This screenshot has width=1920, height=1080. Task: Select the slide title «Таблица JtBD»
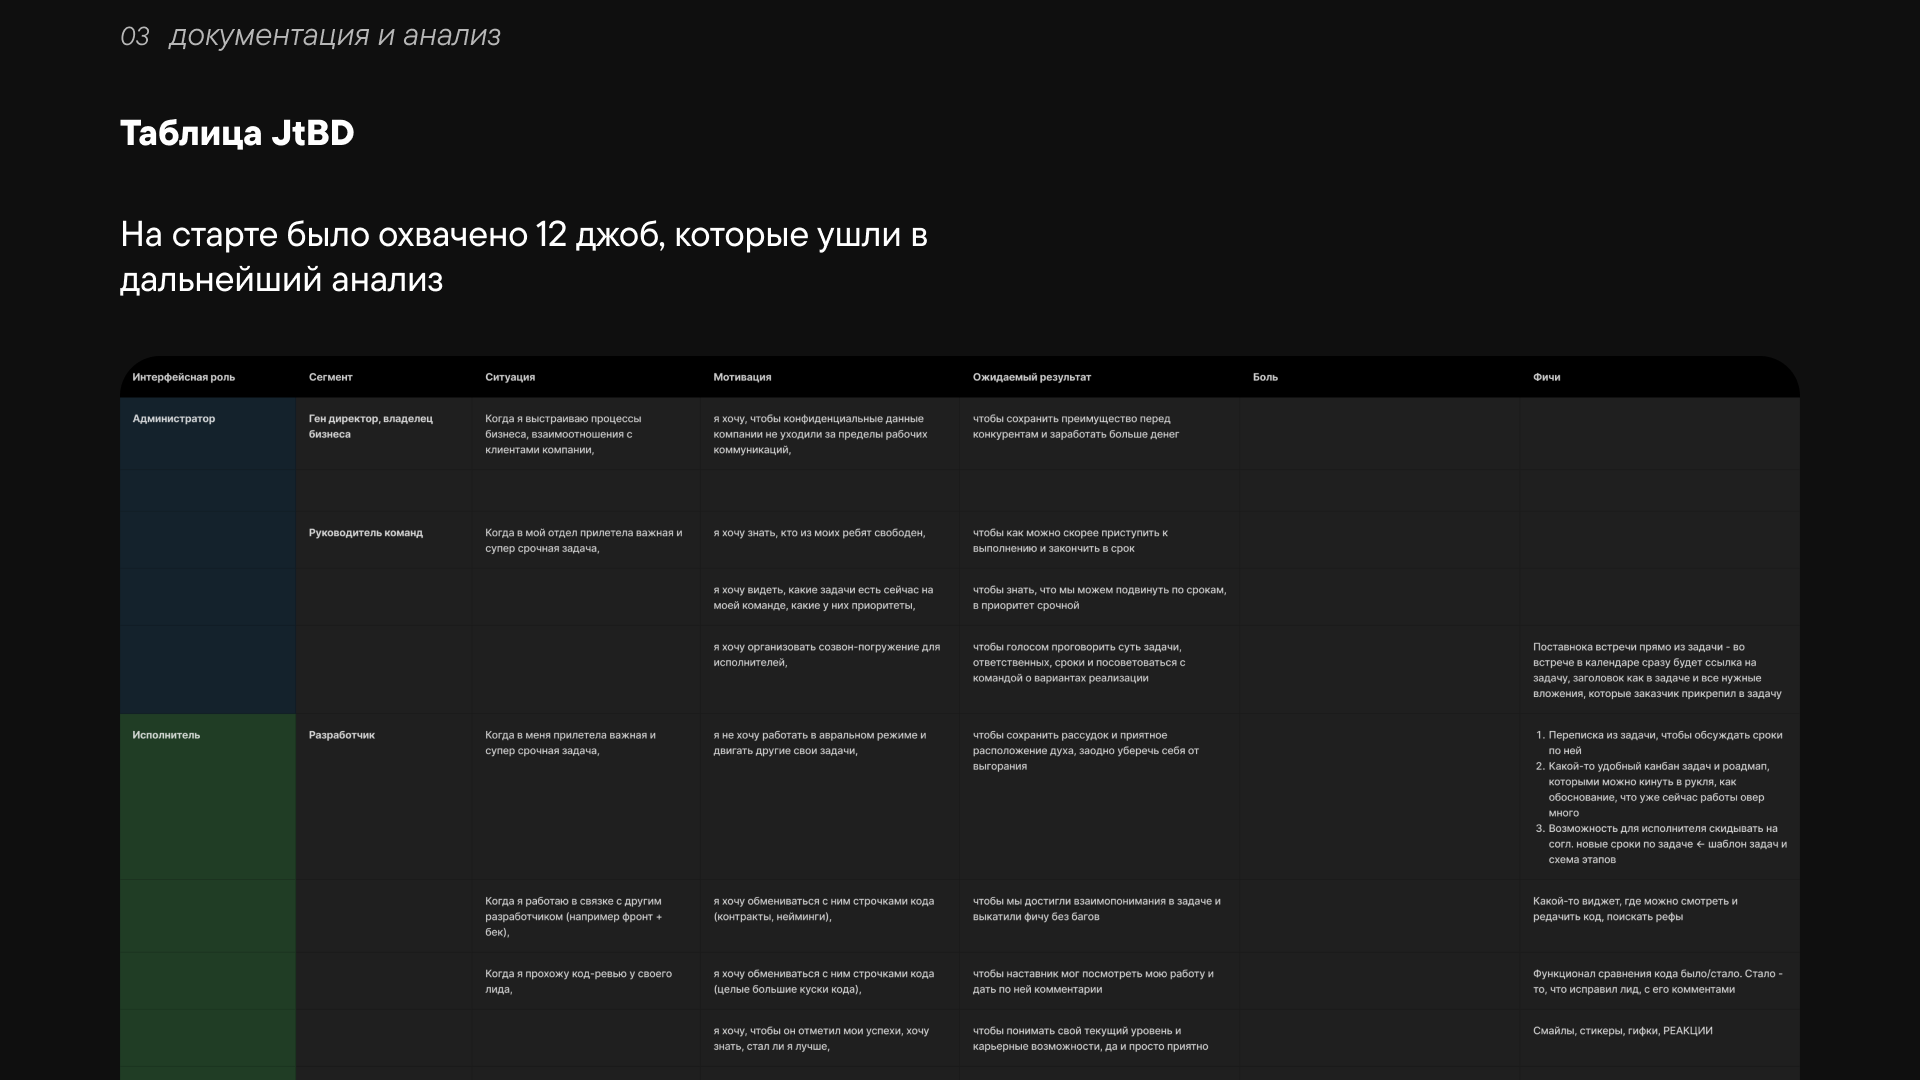click(237, 130)
